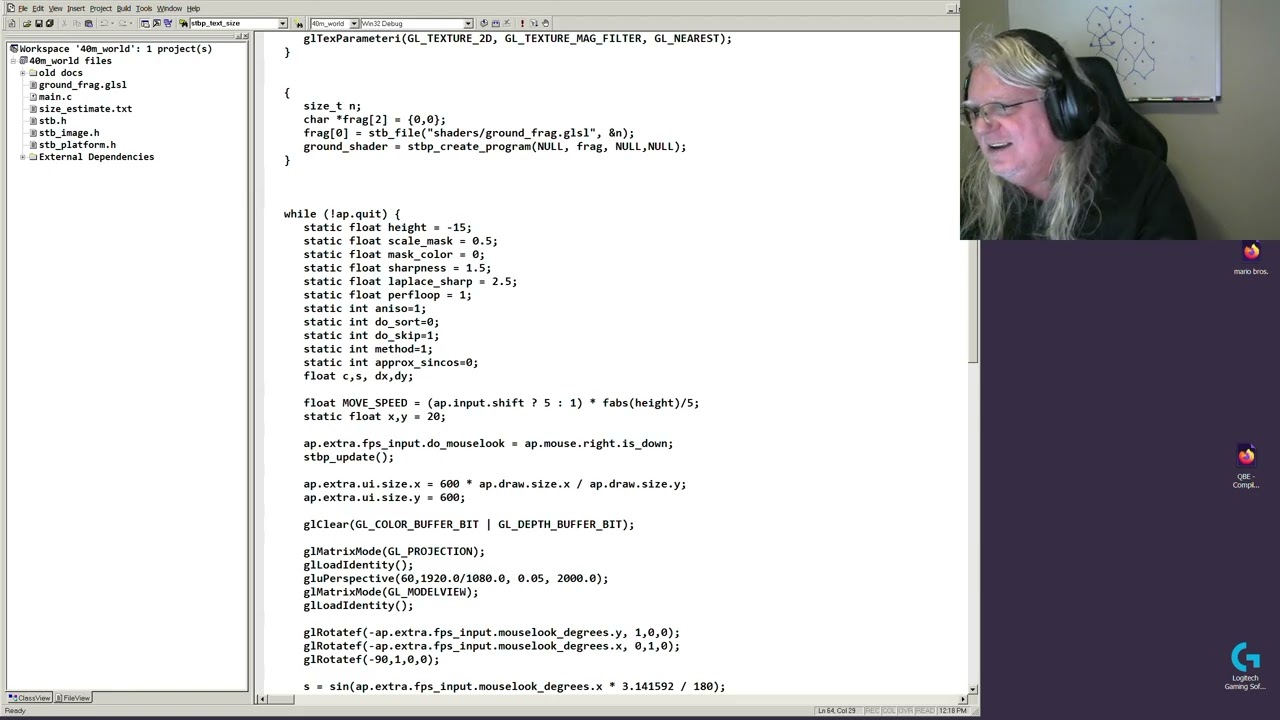Click the Copy toolbar icon
The image size is (1280, 720).
[76, 24]
